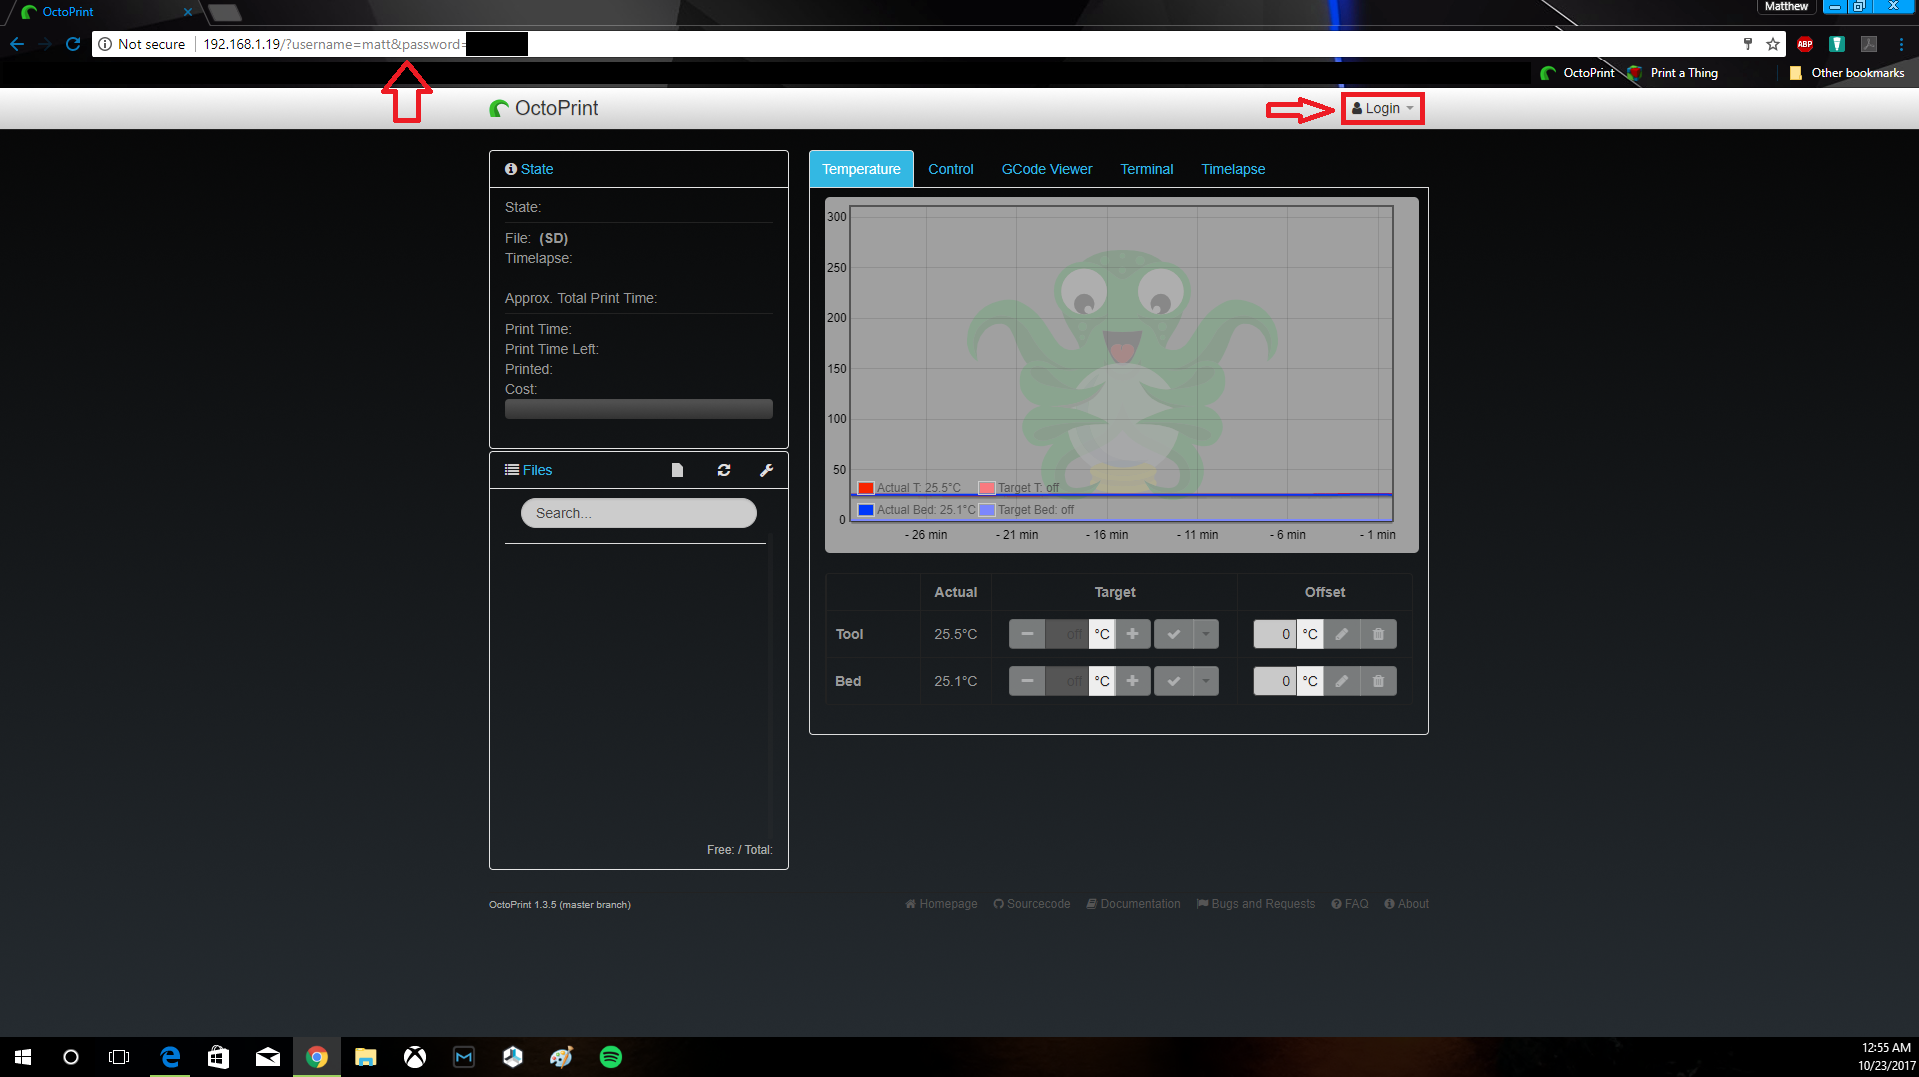
Task: Open the Timelapse tab
Action: (x=1233, y=169)
